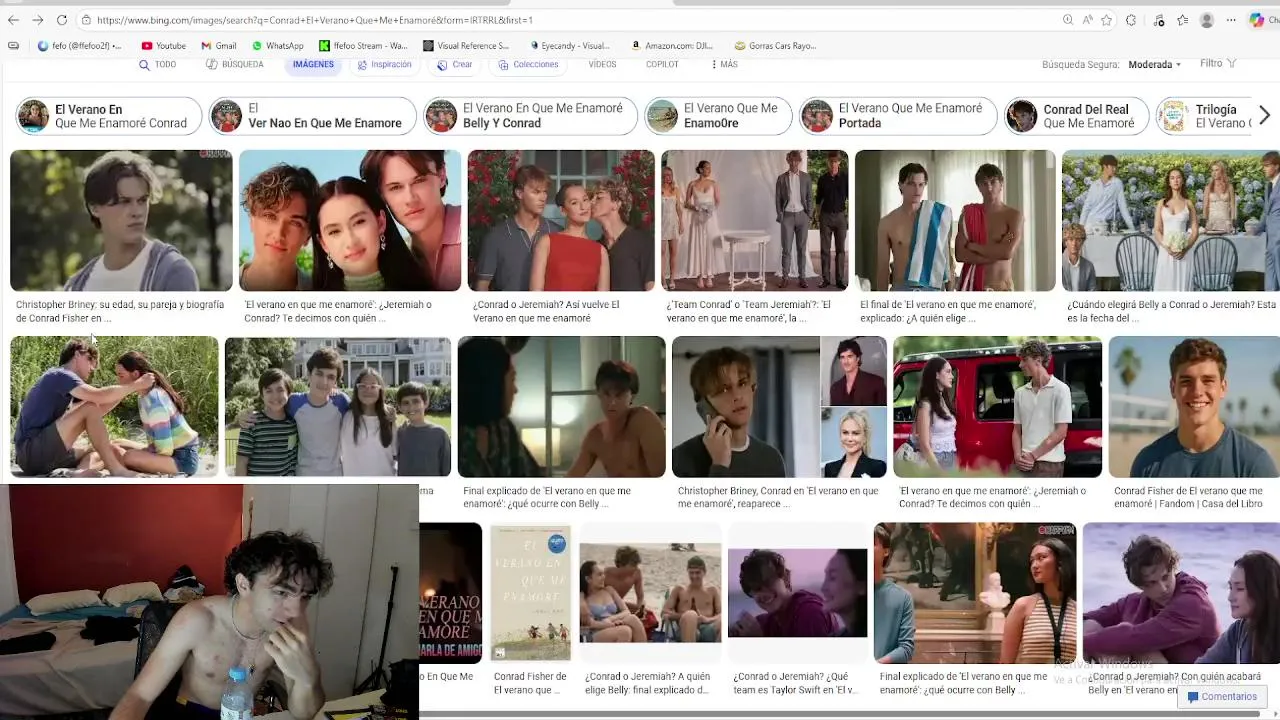
Task: Select the 'Portada' suggestion chip
Action: tap(898, 116)
